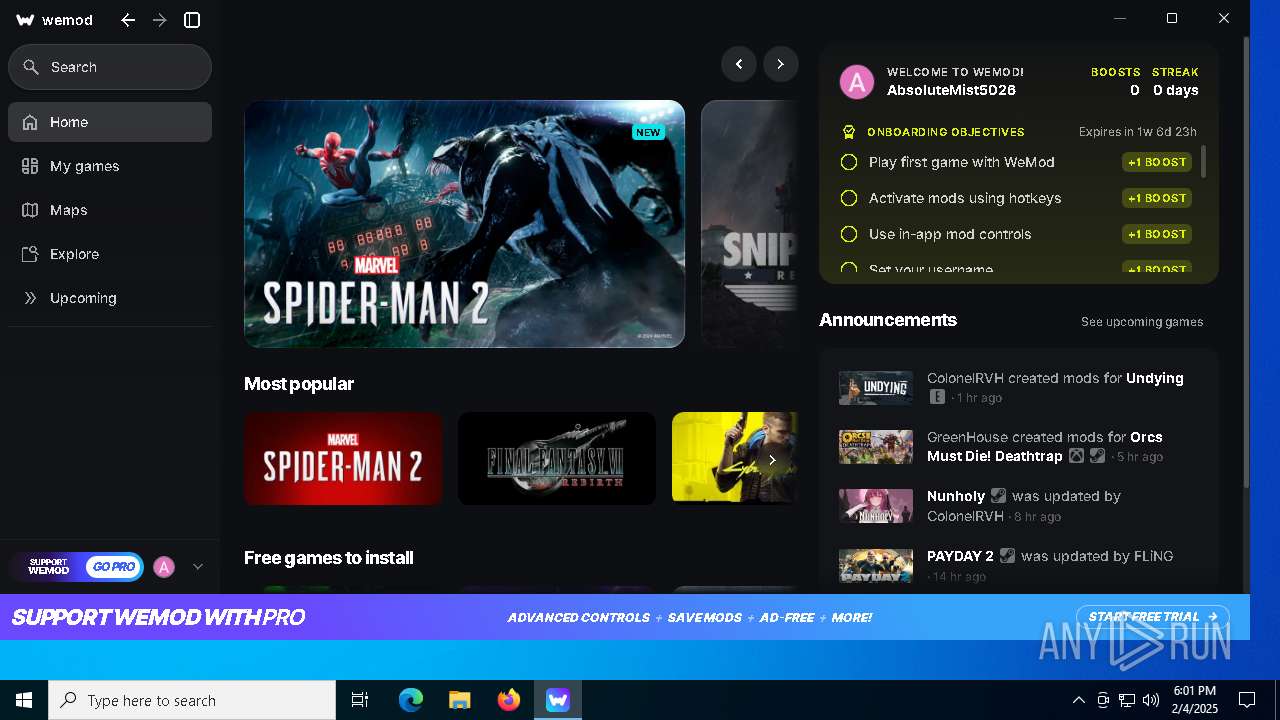
Task: Open the Sniper featured card
Action: coord(749,224)
